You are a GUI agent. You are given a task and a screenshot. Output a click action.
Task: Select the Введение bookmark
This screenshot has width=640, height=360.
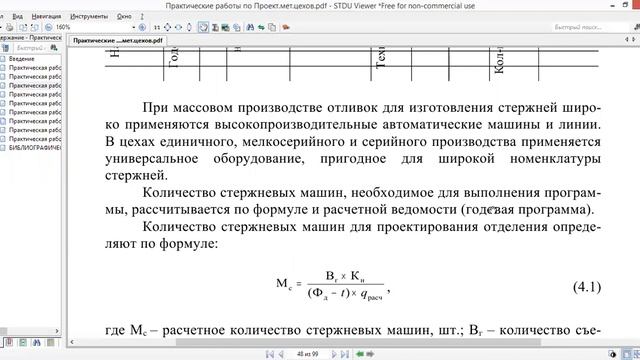point(22,59)
